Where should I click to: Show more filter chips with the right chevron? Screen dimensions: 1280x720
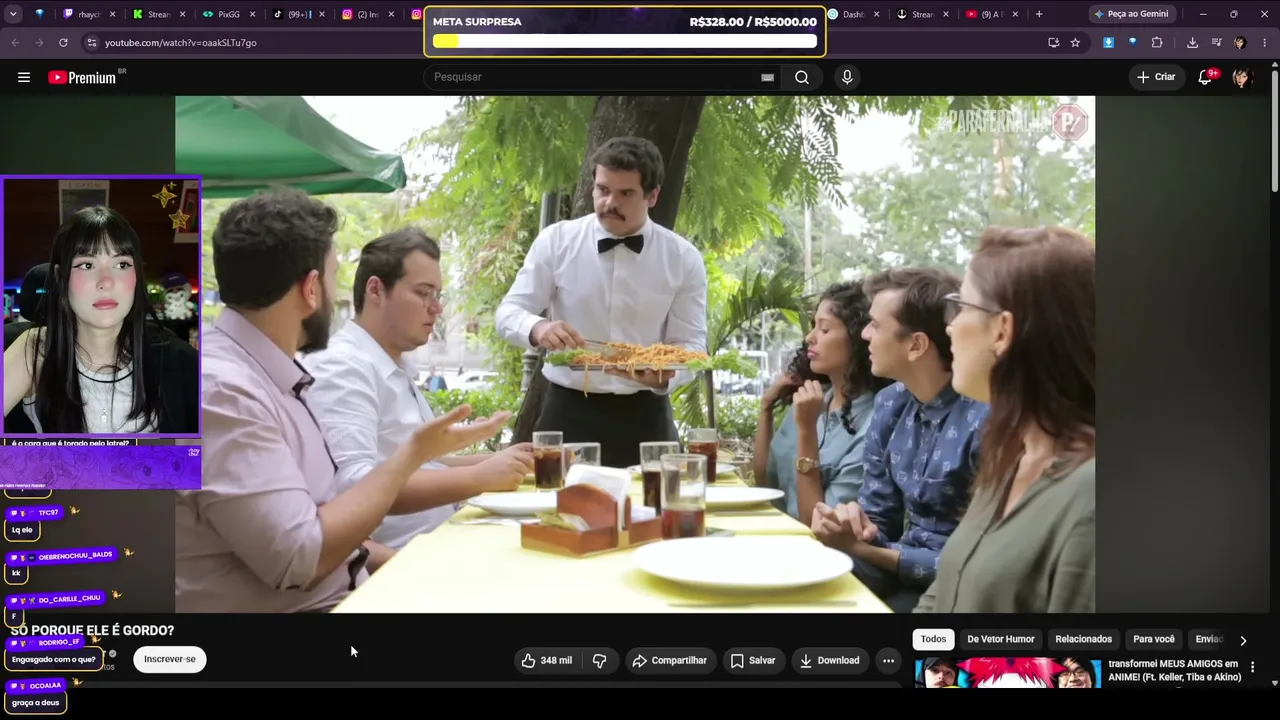[x=1243, y=640]
